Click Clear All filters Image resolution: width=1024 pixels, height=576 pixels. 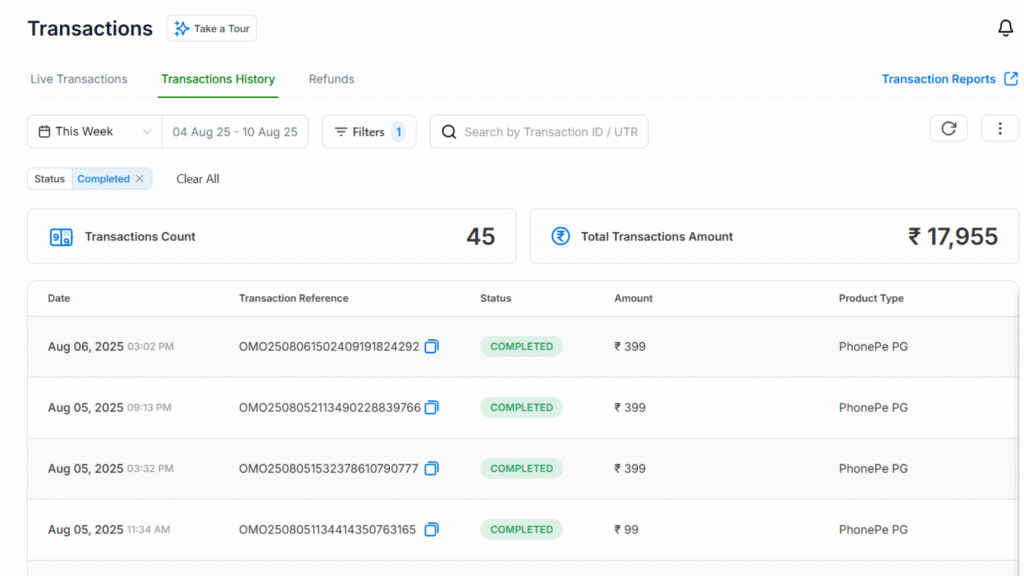click(x=198, y=179)
